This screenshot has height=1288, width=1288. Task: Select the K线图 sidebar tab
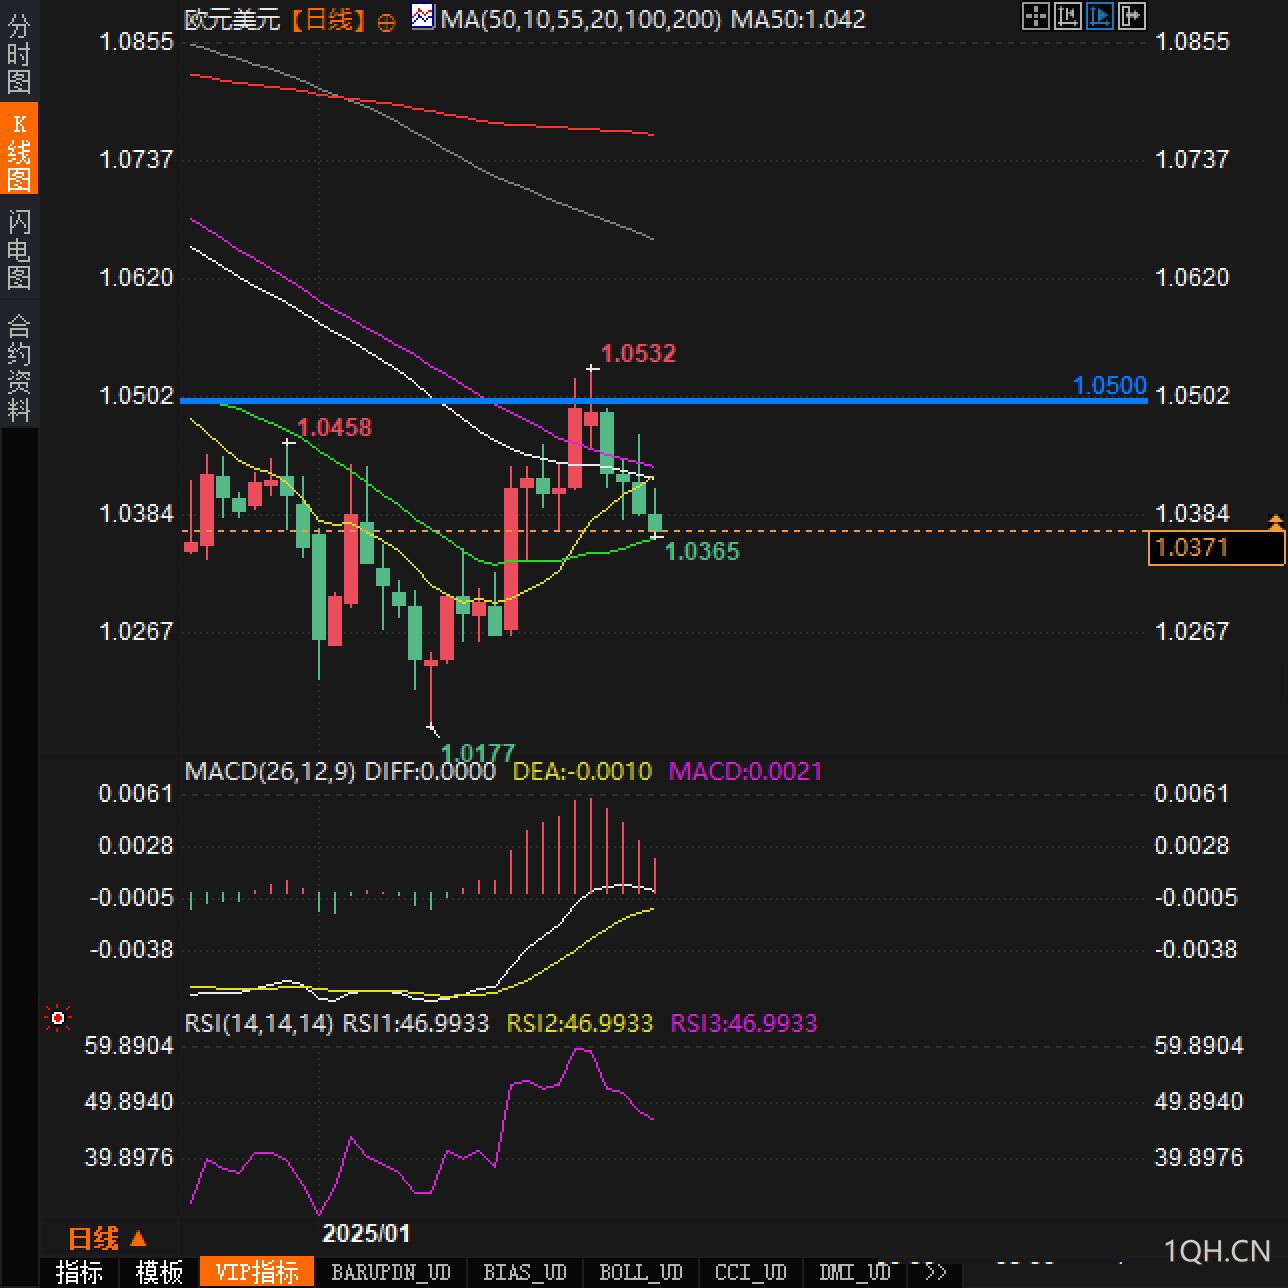[19, 149]
